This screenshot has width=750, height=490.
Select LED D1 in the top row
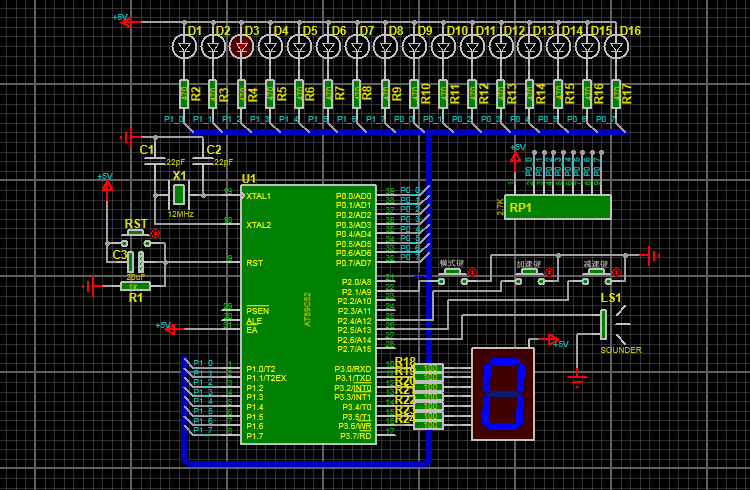point(184,47)
